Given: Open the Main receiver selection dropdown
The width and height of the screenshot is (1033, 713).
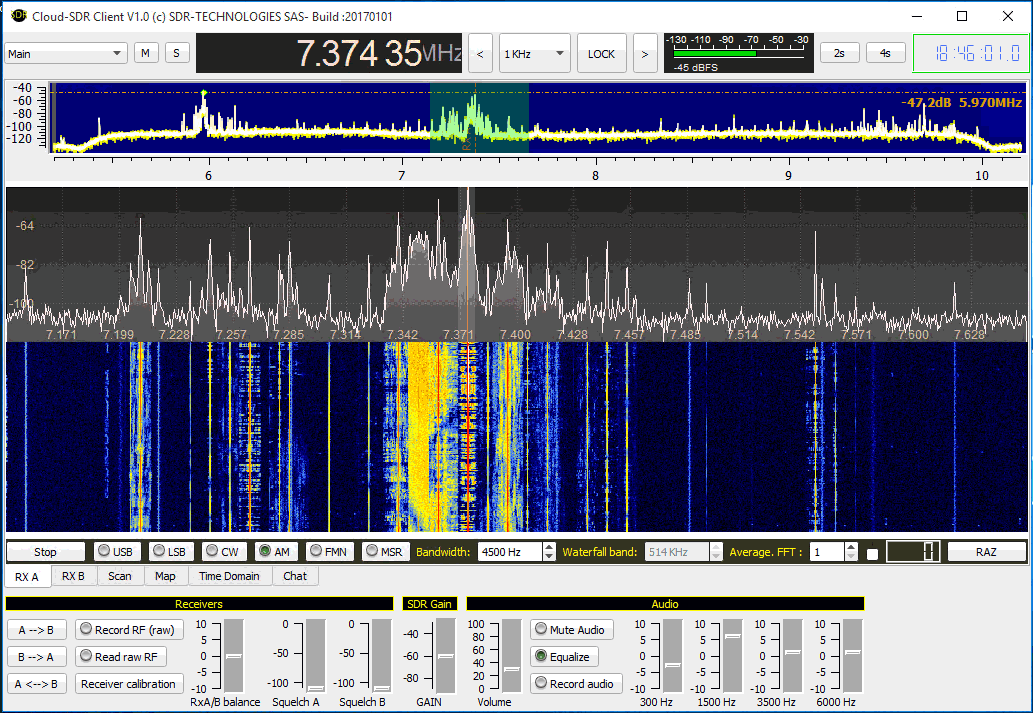Looking at the screenshot, I should [x=65, y=52].
